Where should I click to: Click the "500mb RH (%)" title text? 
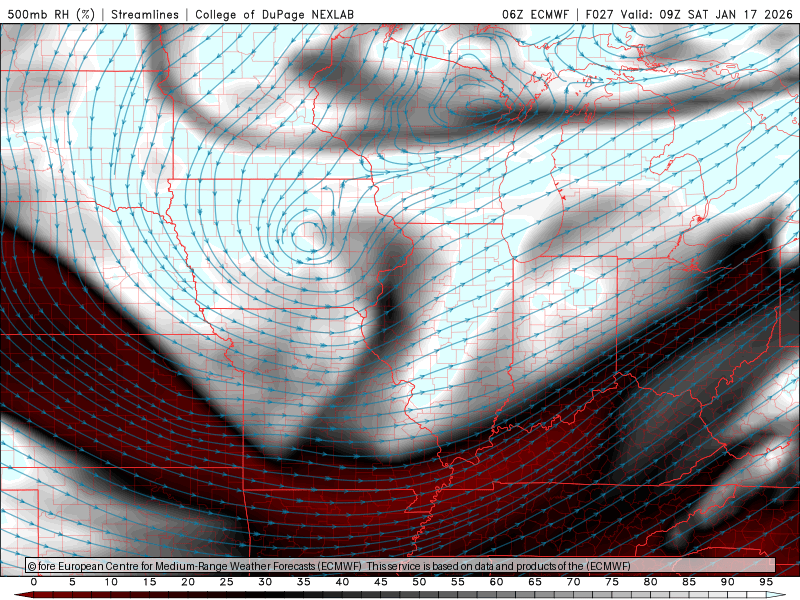pos(51,14)
